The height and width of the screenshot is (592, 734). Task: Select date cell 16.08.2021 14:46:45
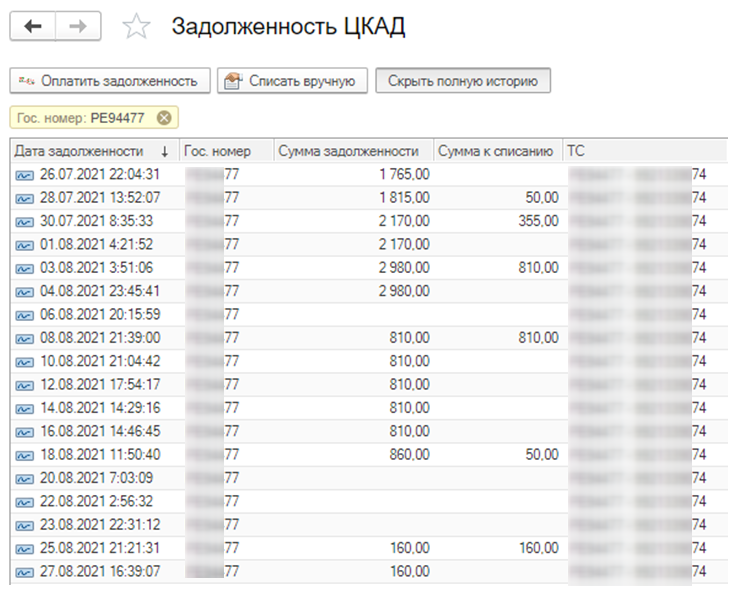pyautogui.click(x=100, y=431)
